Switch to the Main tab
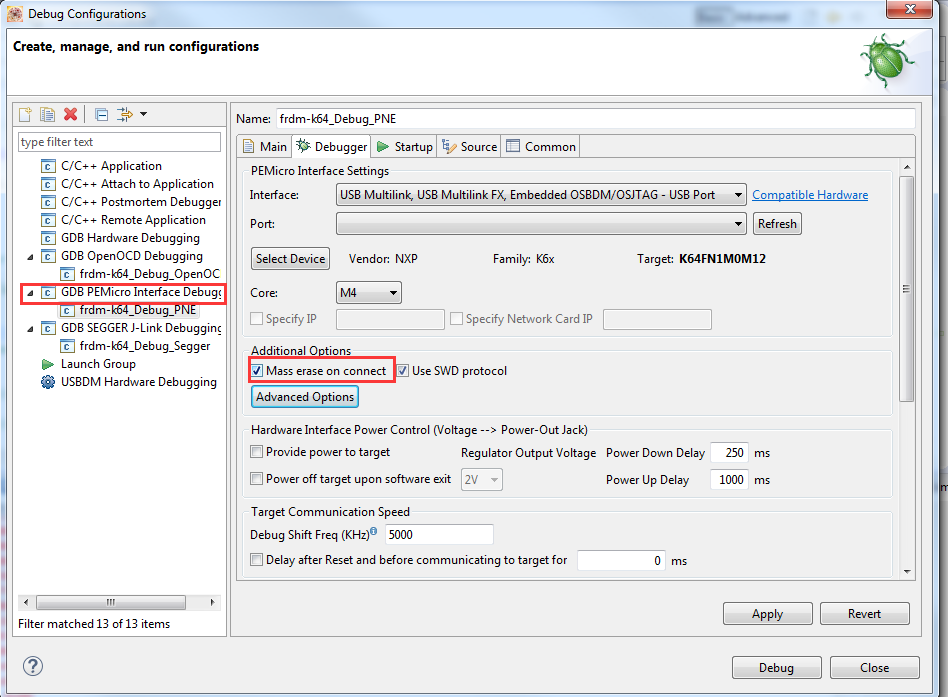The width and height of the screenshot is (948, 697). click(x=265, y=146)
